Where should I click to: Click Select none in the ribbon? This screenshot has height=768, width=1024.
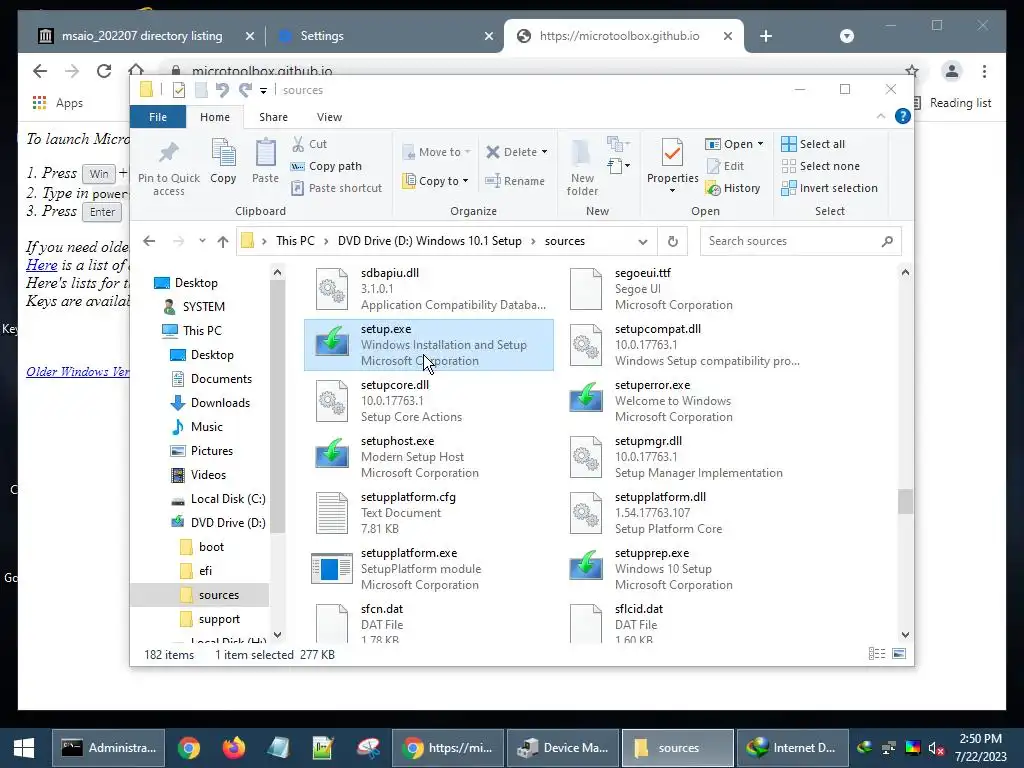[820, 166]
